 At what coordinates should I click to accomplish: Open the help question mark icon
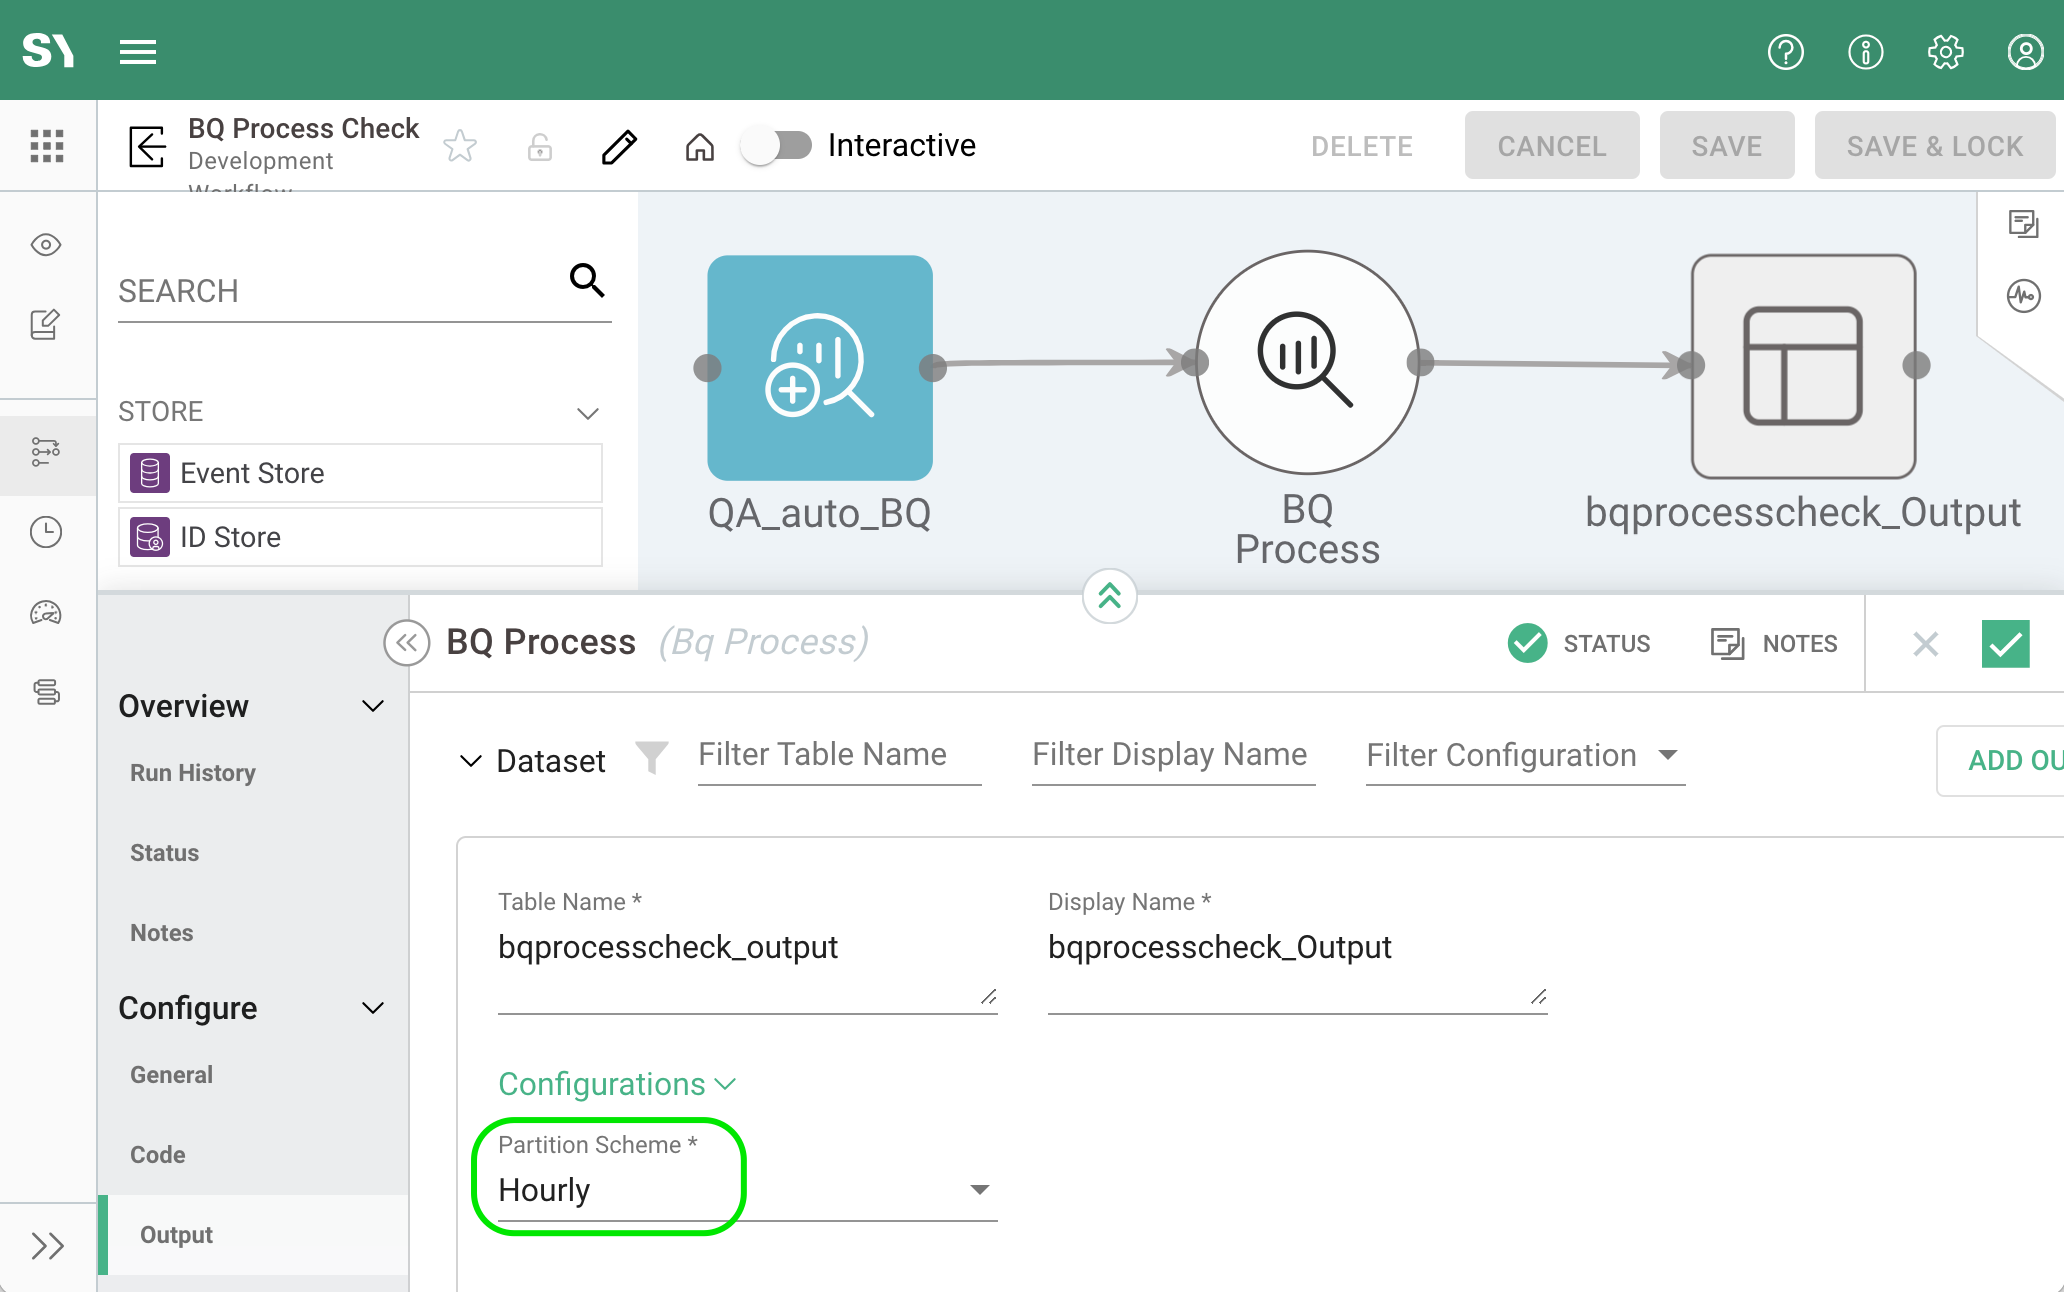point(1785,52)
